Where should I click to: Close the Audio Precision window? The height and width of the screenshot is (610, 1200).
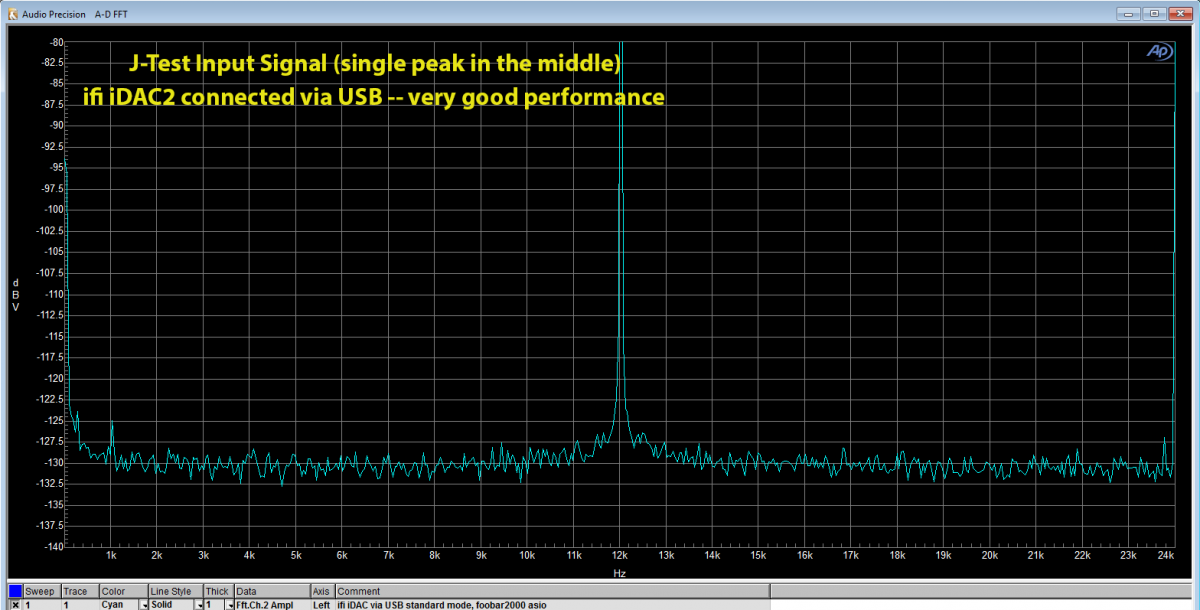point(1181,13)
